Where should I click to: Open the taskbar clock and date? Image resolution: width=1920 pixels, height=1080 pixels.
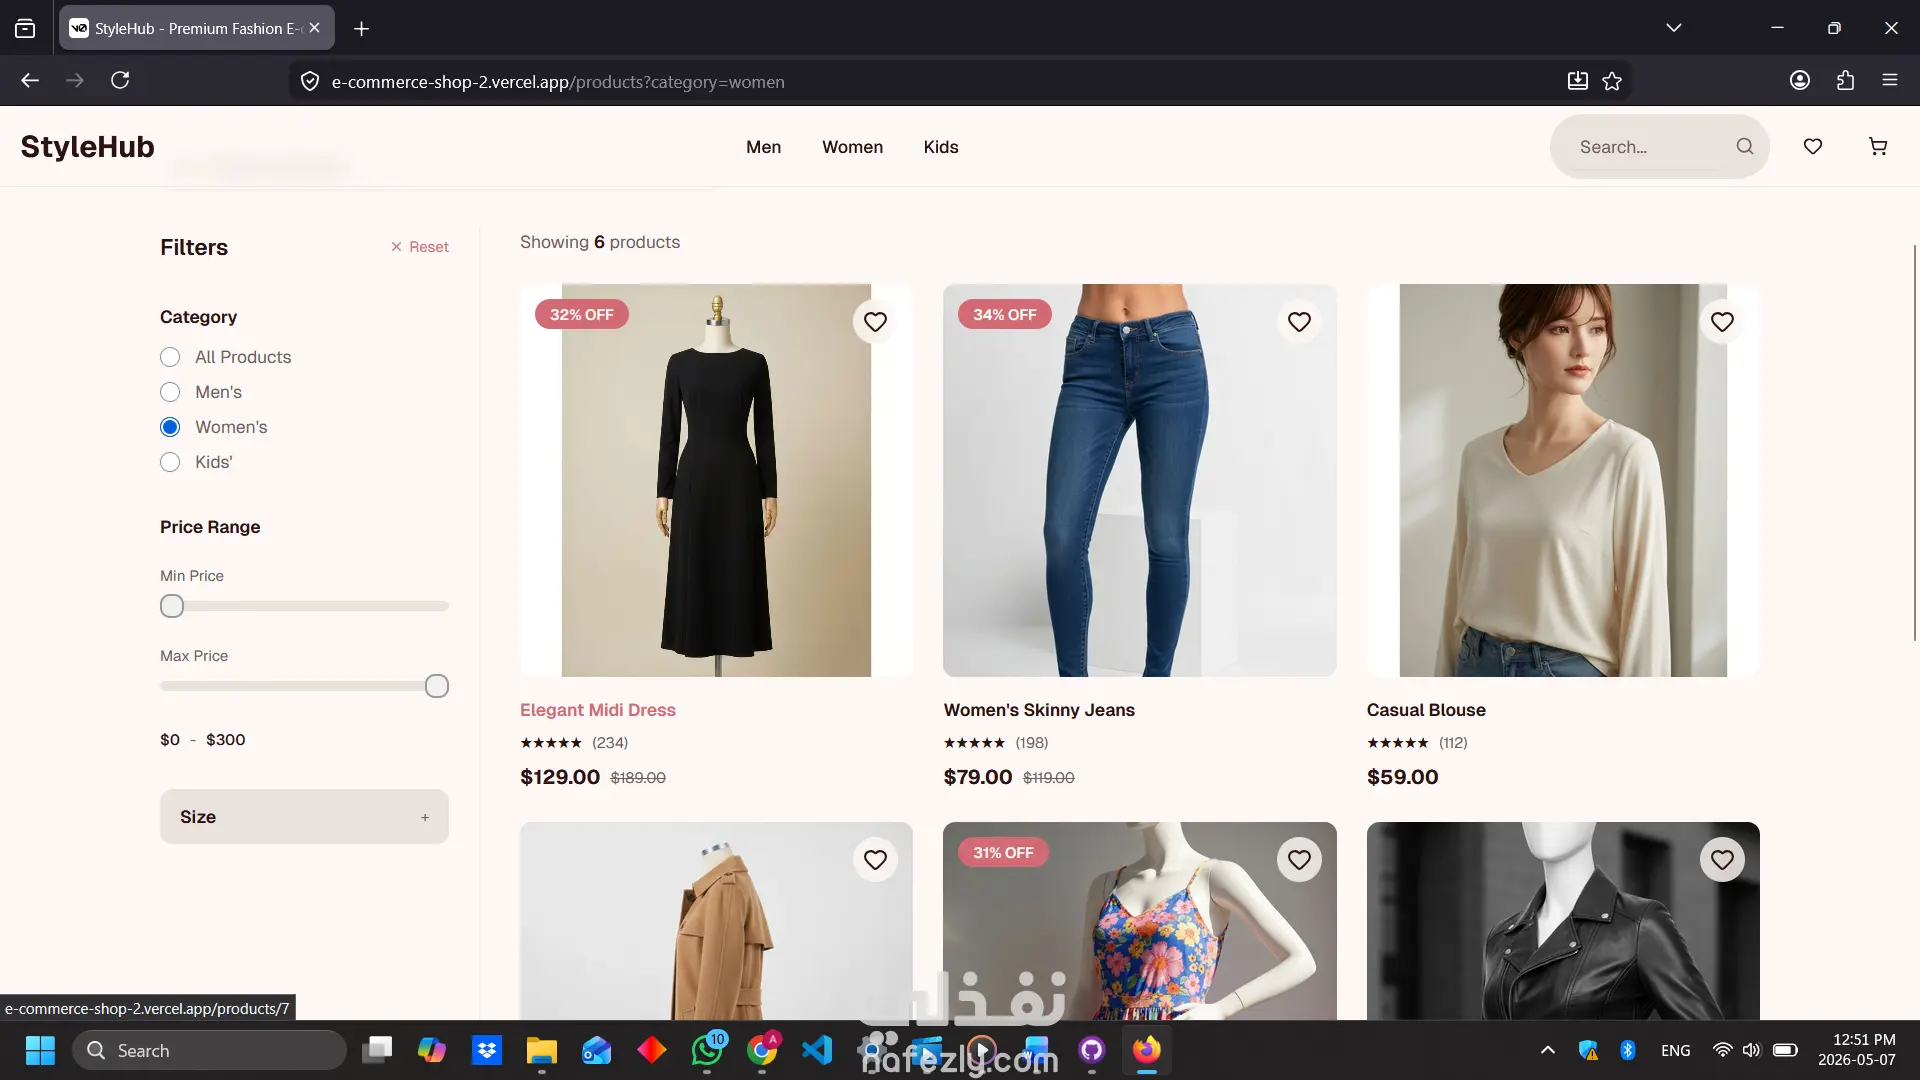pos(1857,1050)
